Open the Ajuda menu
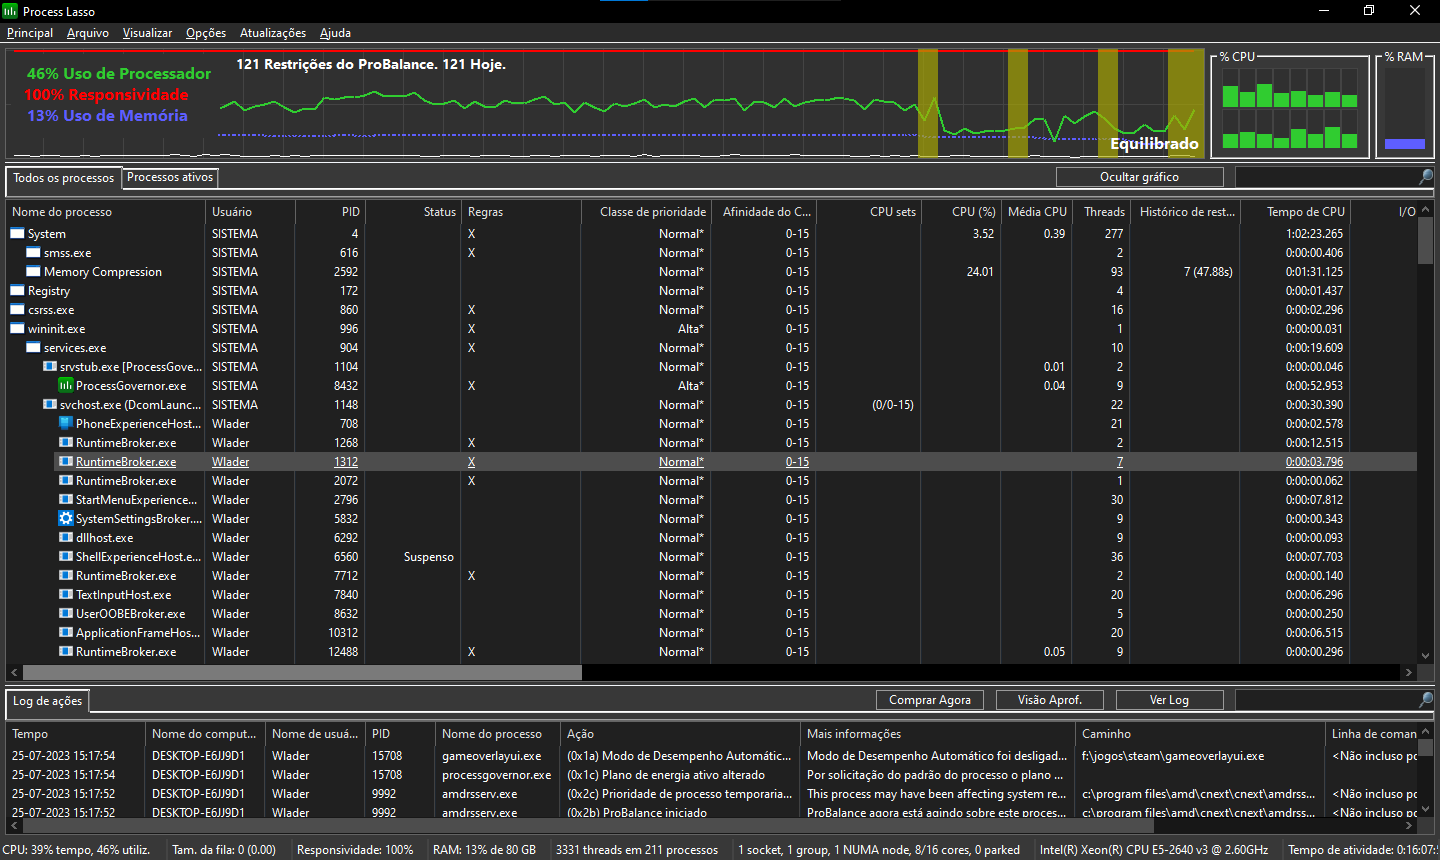The image size is (1440, 860). coord(335,33)
